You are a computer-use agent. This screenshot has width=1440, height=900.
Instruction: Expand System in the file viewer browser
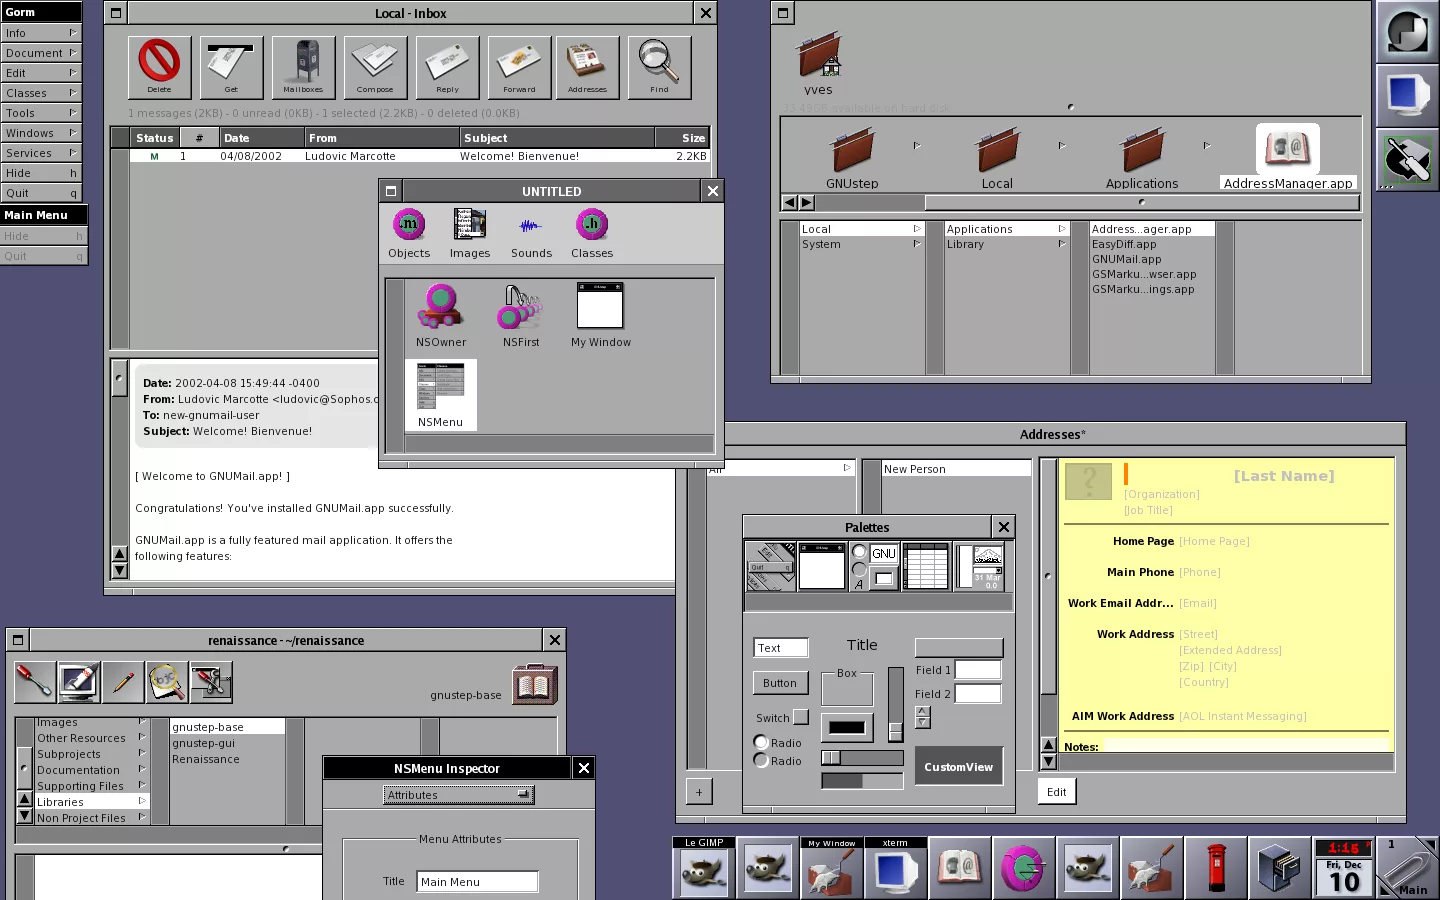click(861, 244)
